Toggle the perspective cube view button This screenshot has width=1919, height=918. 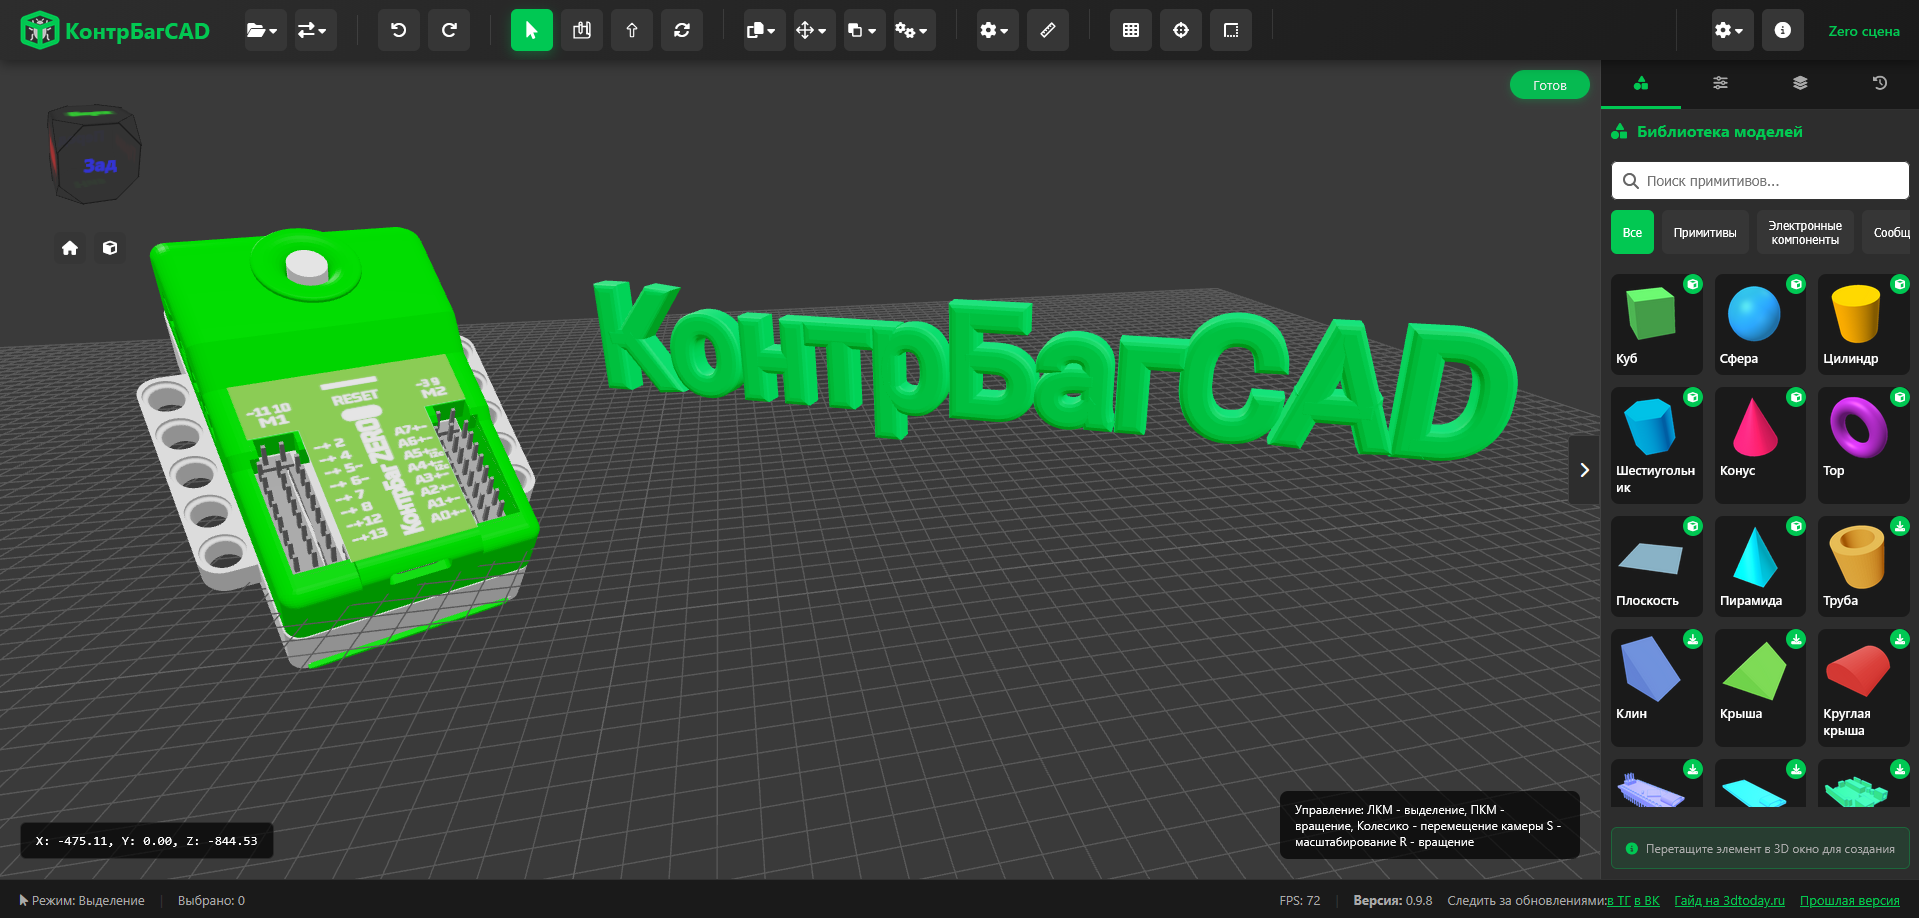[x=110, y=248]
